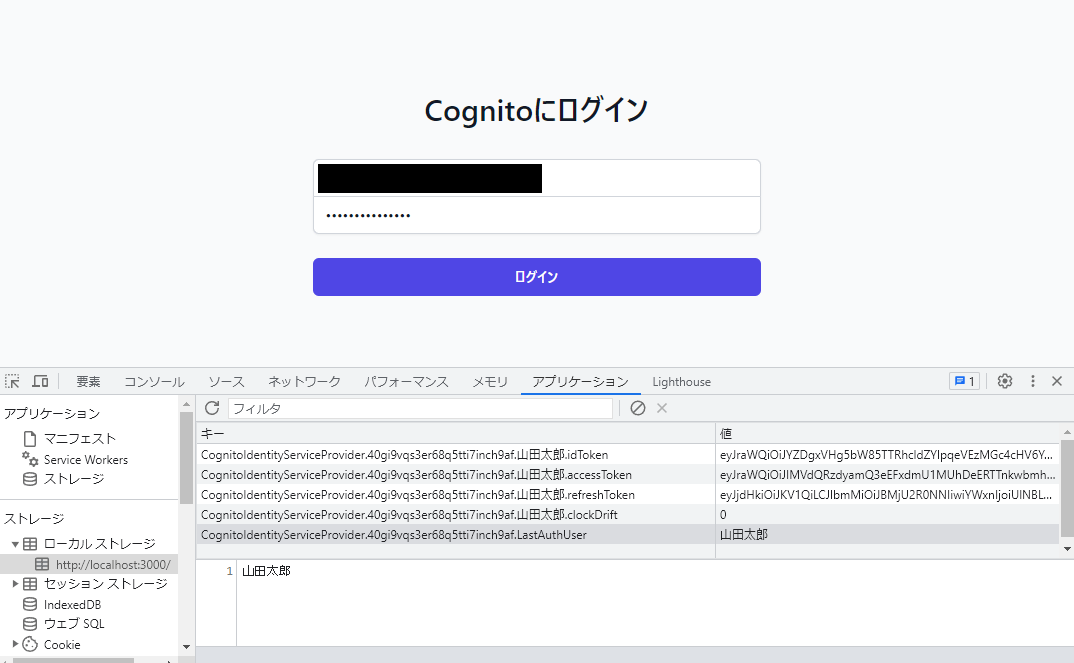Select the refreshToken key row
Image resolution: width=1074 pixels, height=663 pixels.
[x=455, y=494]
